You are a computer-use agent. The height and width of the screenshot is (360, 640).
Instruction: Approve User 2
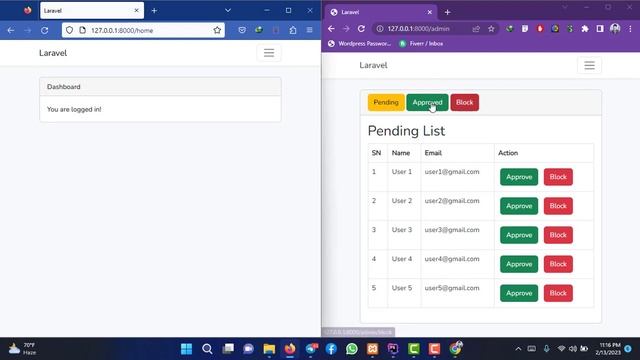pos(519,206)
